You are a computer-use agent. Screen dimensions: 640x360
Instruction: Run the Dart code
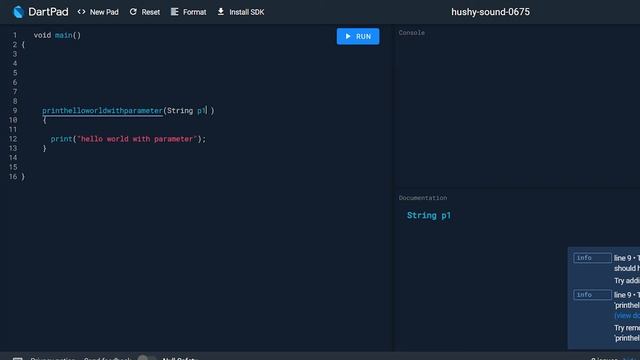(358, 36)
